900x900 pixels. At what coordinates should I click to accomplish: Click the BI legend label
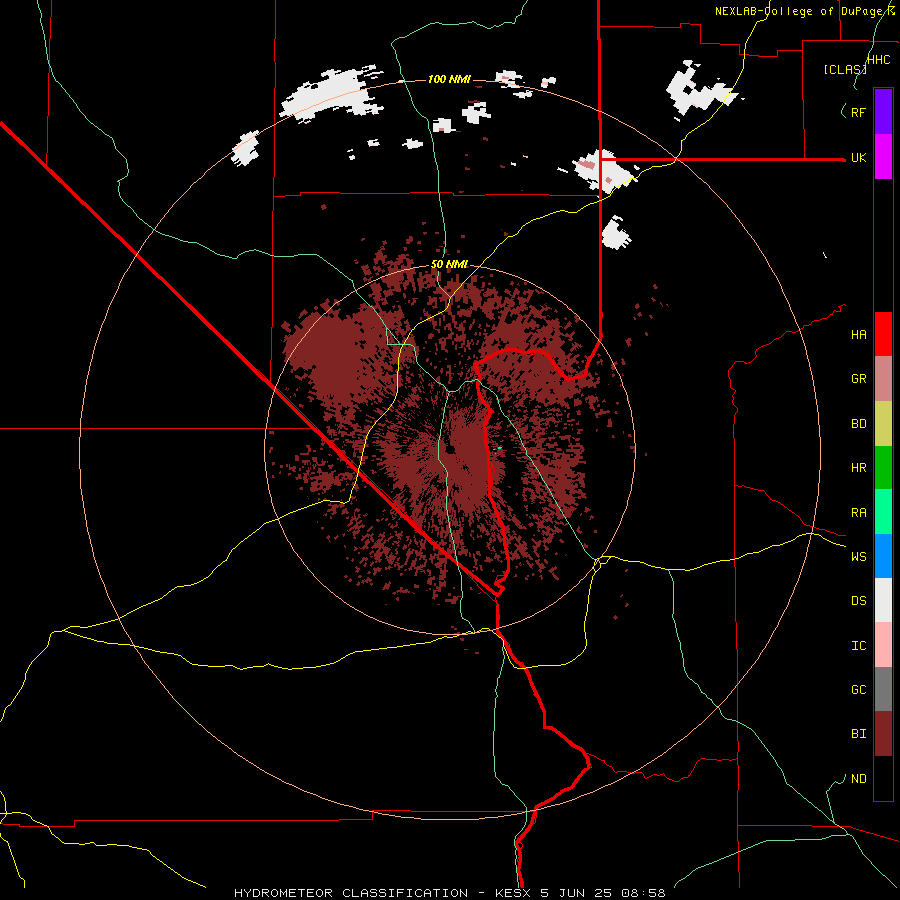point(858,734)
